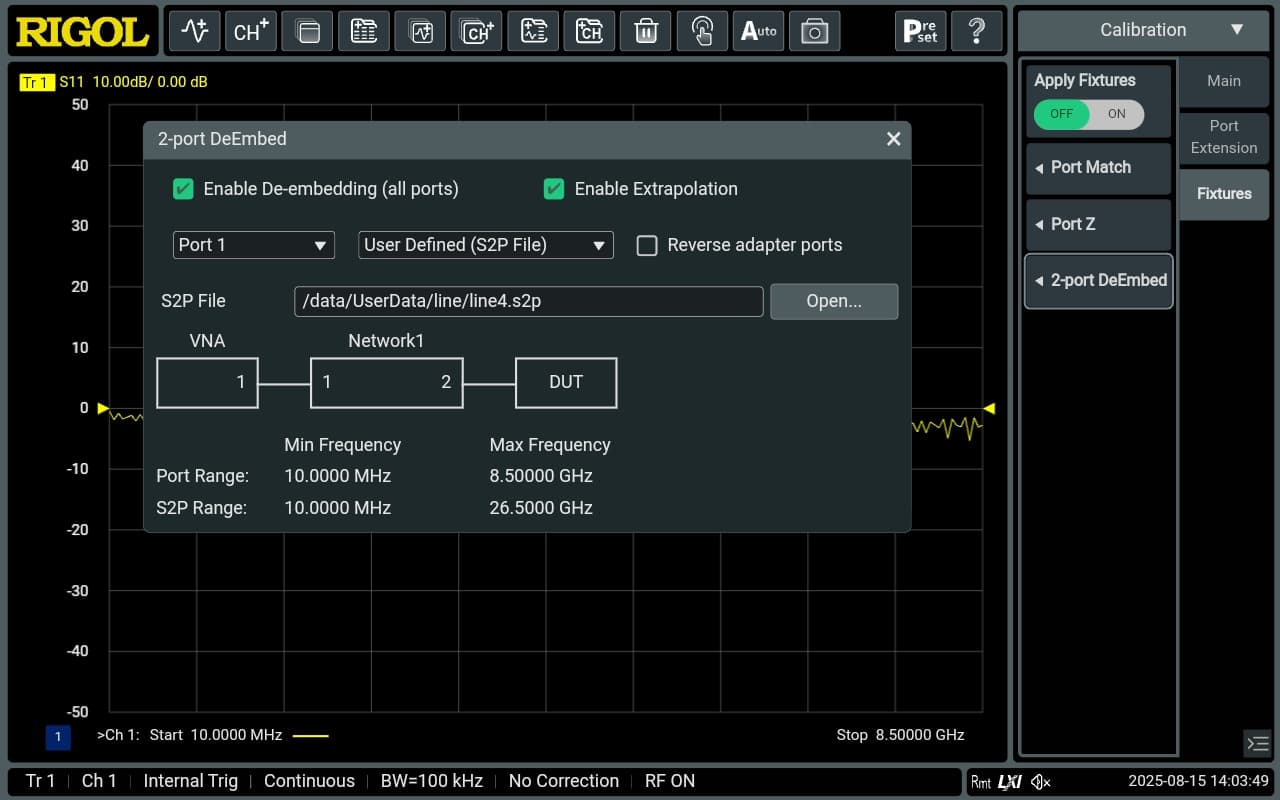Check the Reverse adapter ports box
Screen dimensions: 1280x800
pyautogui.click(x=648, y=245)
